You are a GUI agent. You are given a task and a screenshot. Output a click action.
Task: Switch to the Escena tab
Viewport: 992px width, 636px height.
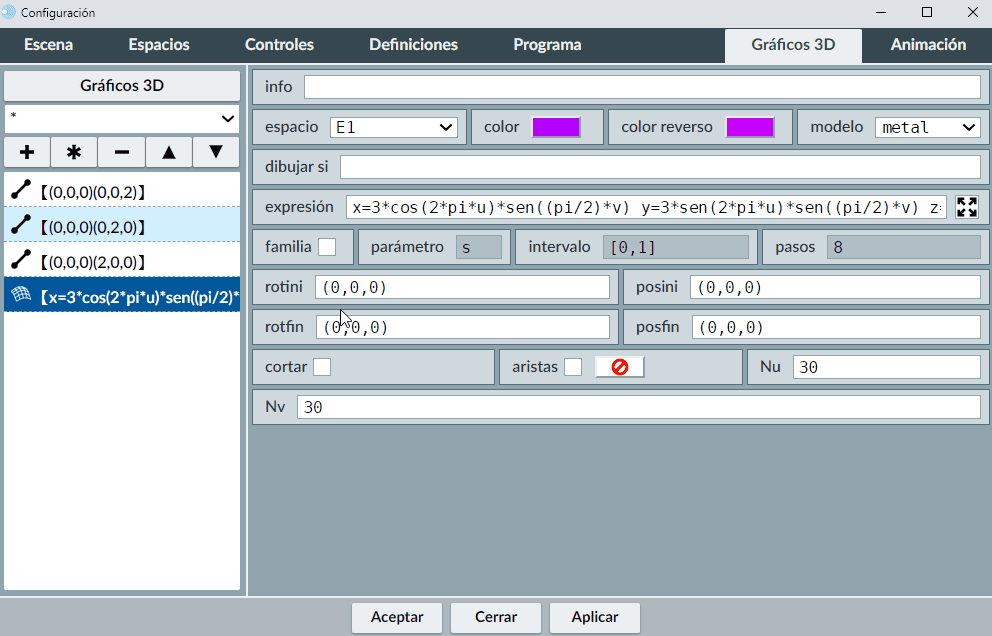(x=48, y=44)
